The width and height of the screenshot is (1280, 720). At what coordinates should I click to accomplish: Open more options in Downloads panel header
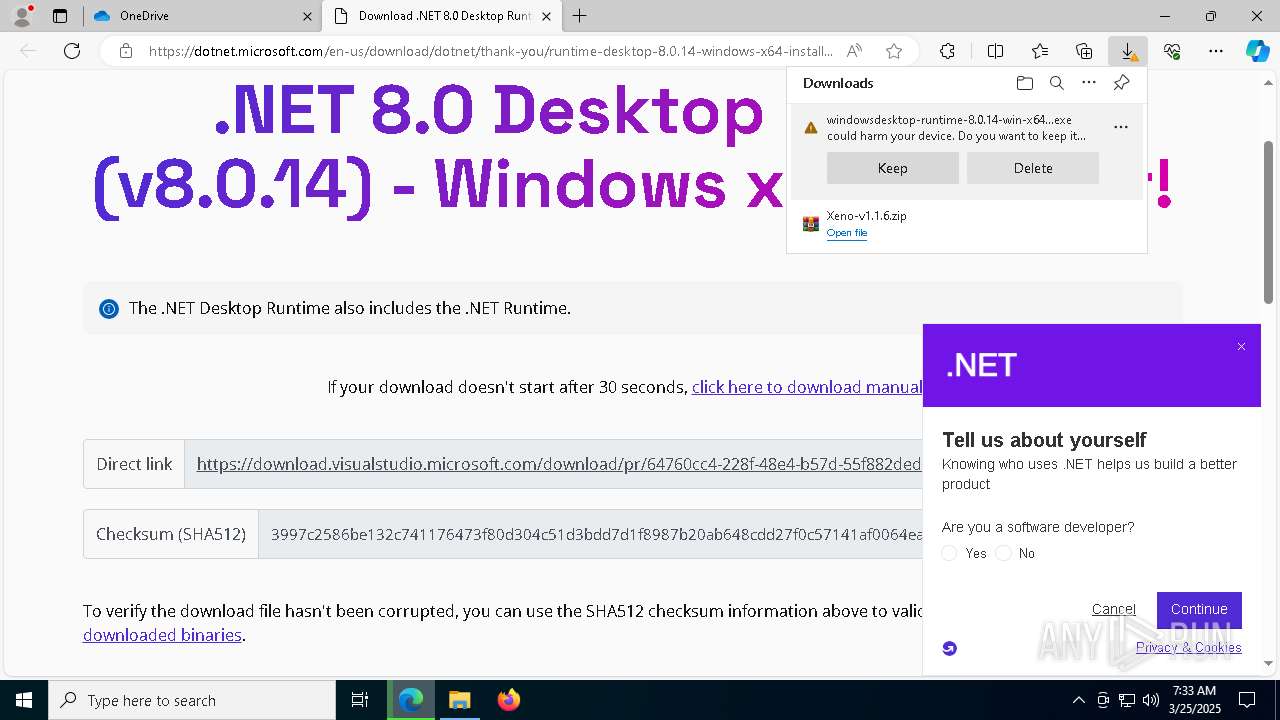1089,83
